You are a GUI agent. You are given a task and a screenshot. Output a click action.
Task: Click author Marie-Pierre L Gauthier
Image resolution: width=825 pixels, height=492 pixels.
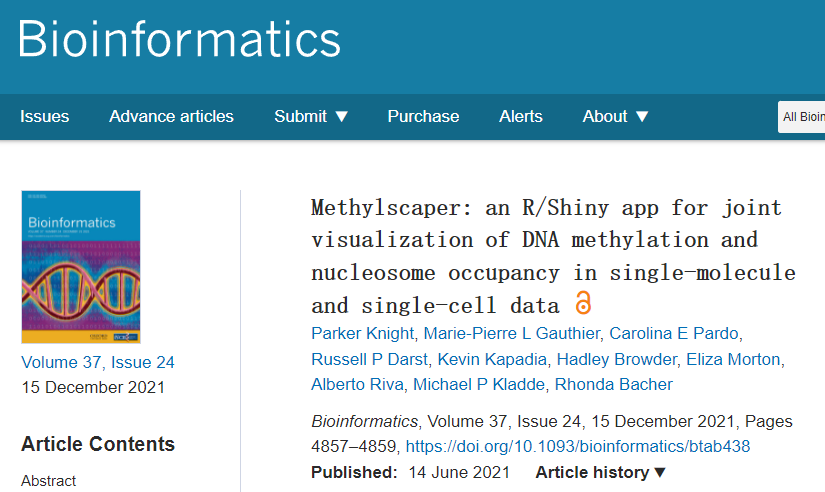(x=511, y=333)
